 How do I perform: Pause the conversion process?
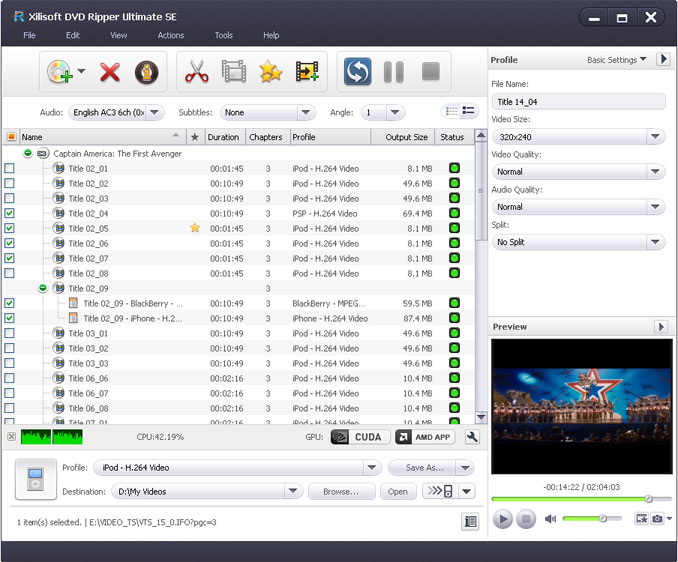pyautogui.click(x=394, y=72)
